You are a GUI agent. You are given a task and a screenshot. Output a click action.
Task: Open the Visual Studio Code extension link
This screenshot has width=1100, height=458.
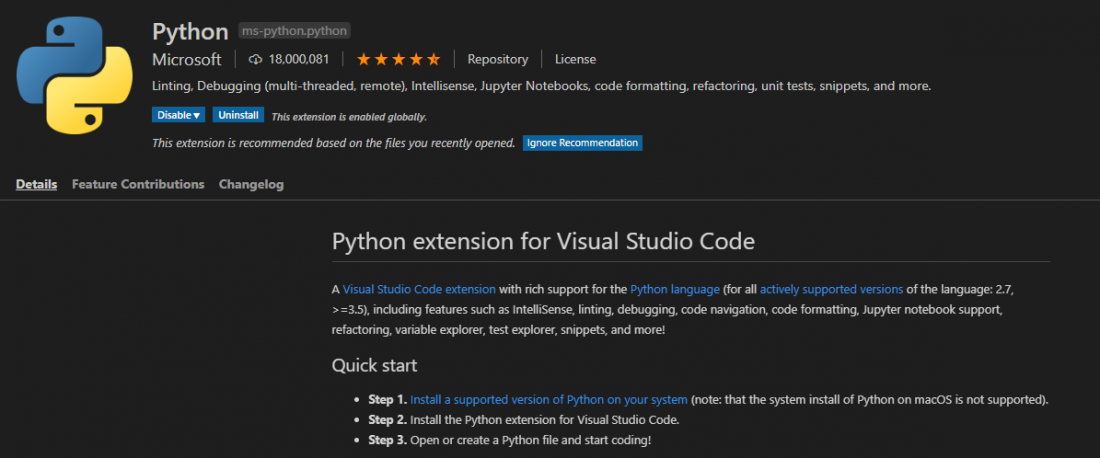click(x=420, y=289)
